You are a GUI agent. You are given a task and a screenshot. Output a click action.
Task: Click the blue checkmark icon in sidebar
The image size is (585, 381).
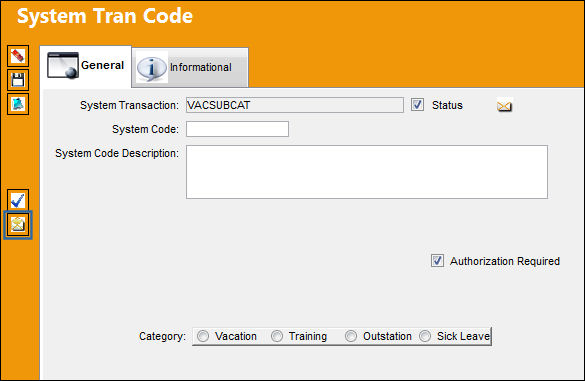pos(18,200)
